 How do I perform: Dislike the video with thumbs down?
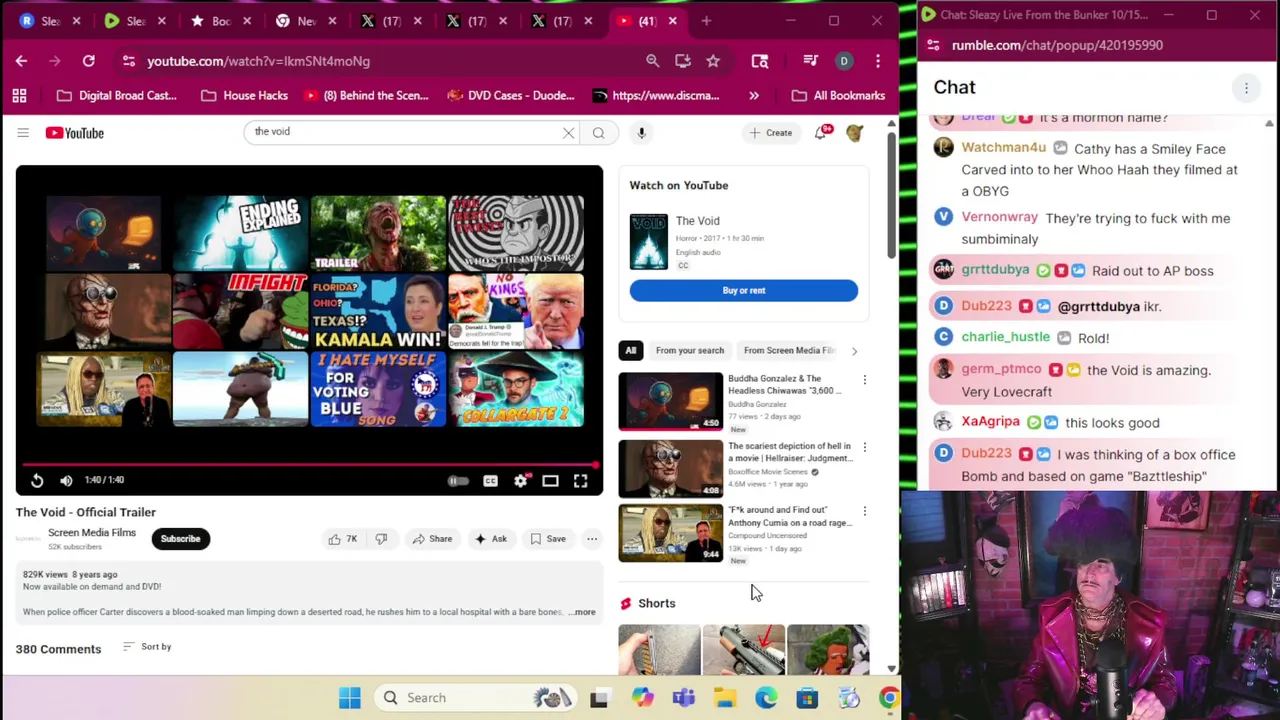381,539
